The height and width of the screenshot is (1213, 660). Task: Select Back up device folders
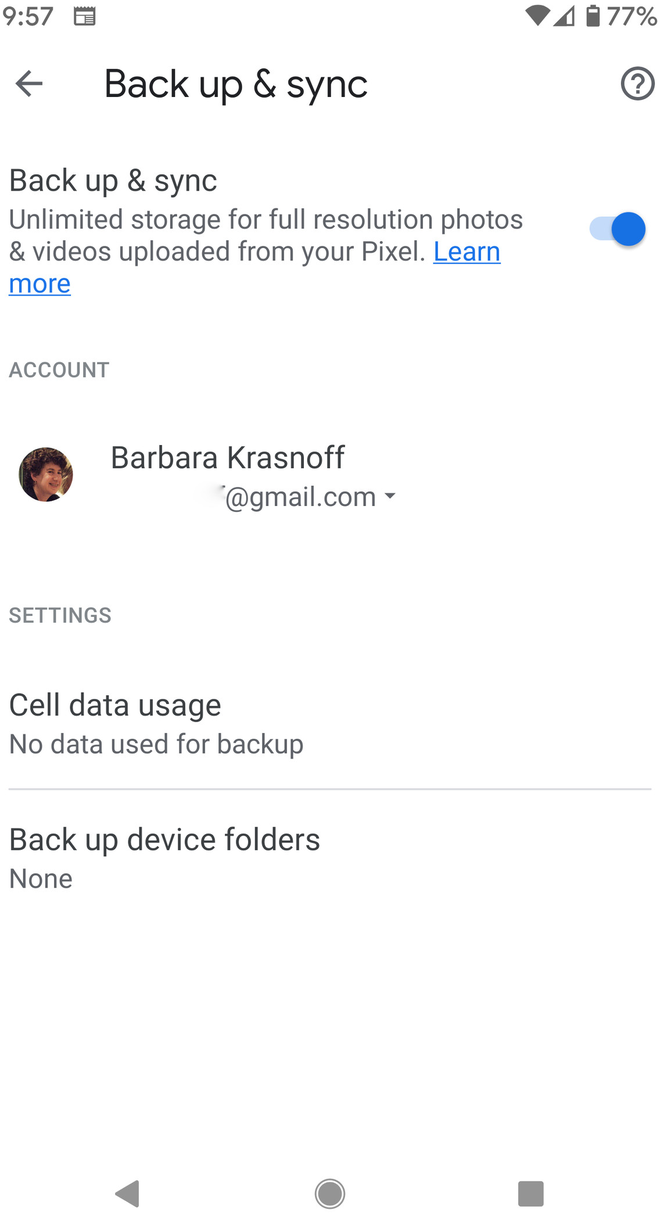164,855
